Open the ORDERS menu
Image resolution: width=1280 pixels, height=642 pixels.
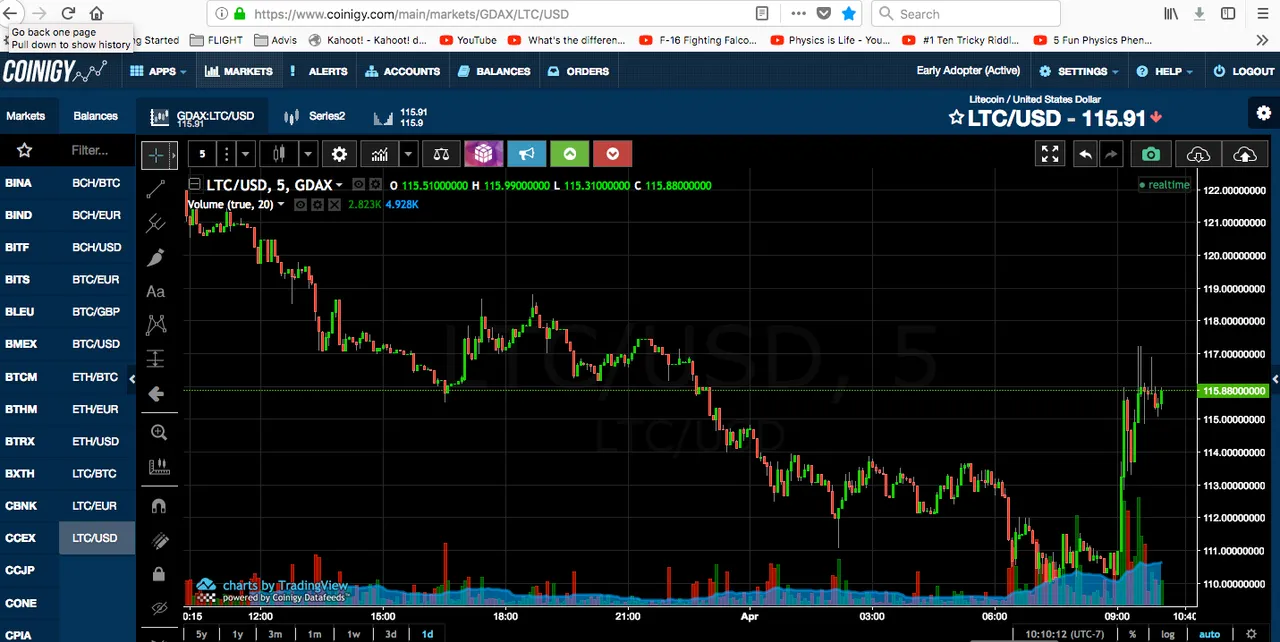tap(578, 71)
